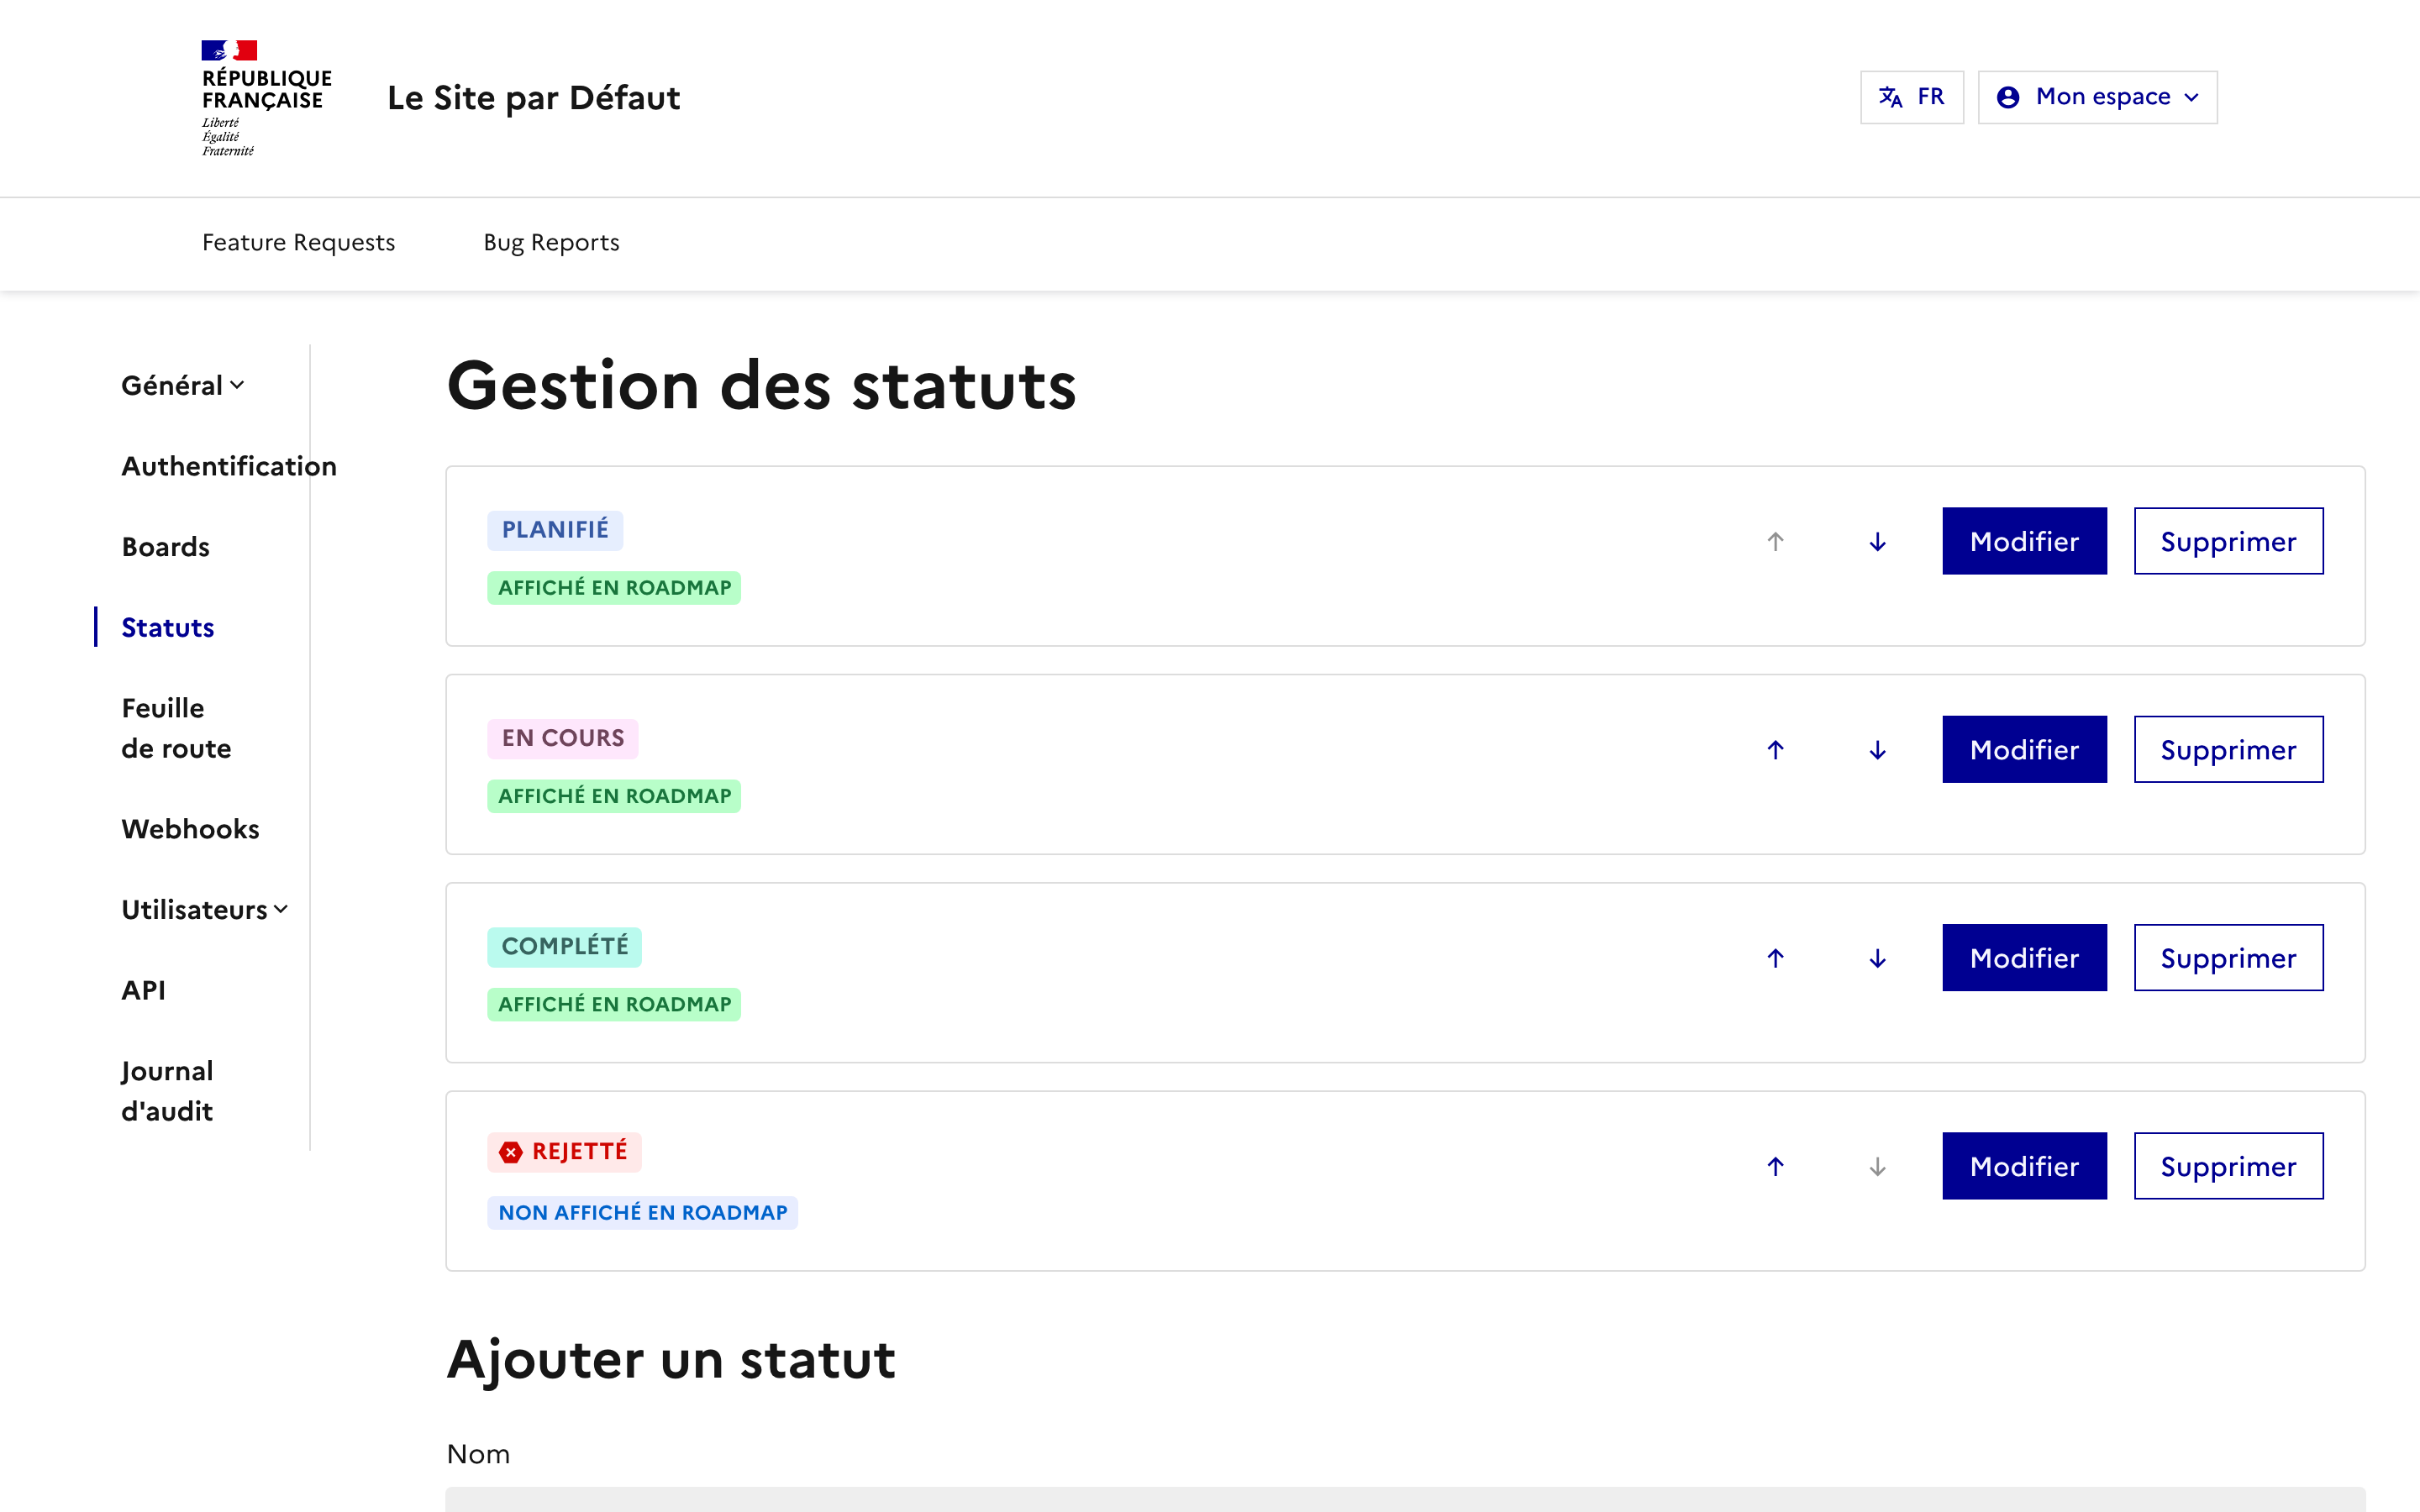The image size is (2420, 1512).
Task: Click Supprimer for the REJETTÉ status
Action: pyautogui.click(x=2228, y=1165)
